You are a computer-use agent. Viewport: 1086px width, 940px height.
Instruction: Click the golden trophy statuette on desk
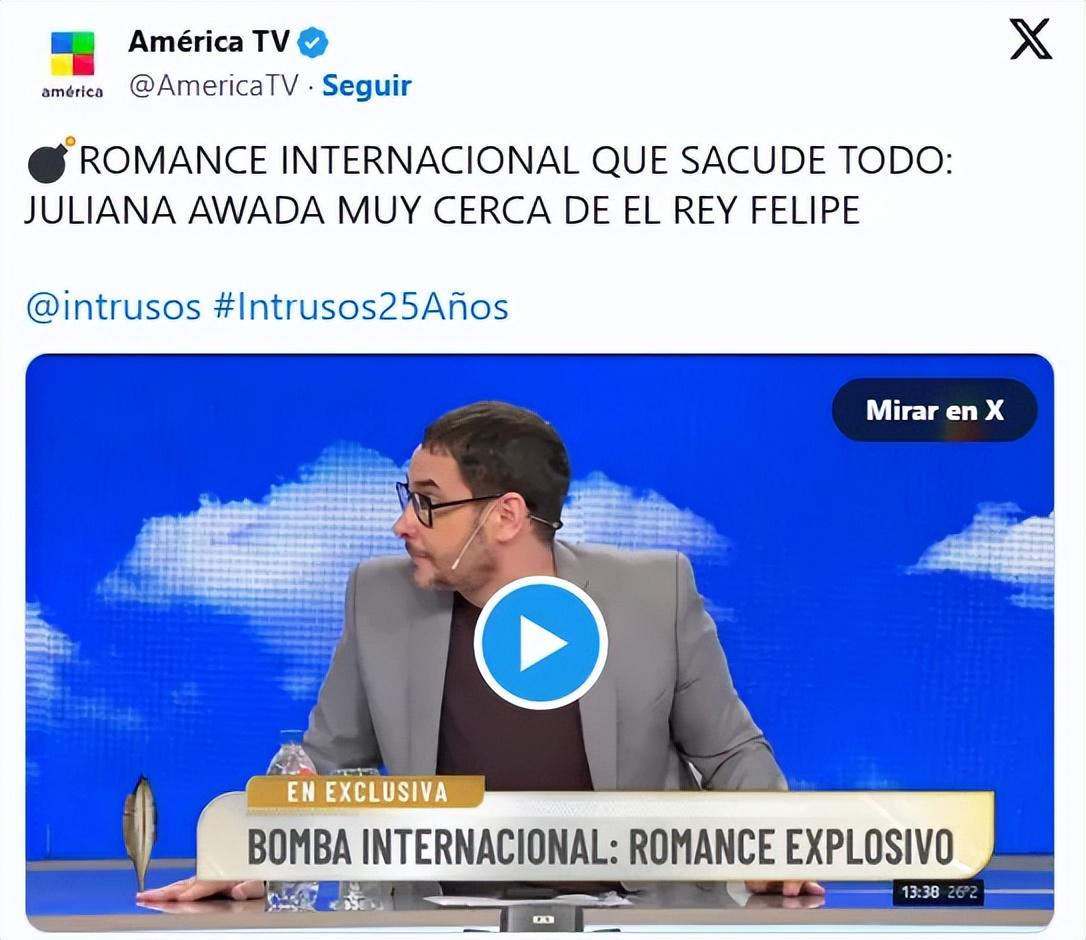click(x=141, y=831)
